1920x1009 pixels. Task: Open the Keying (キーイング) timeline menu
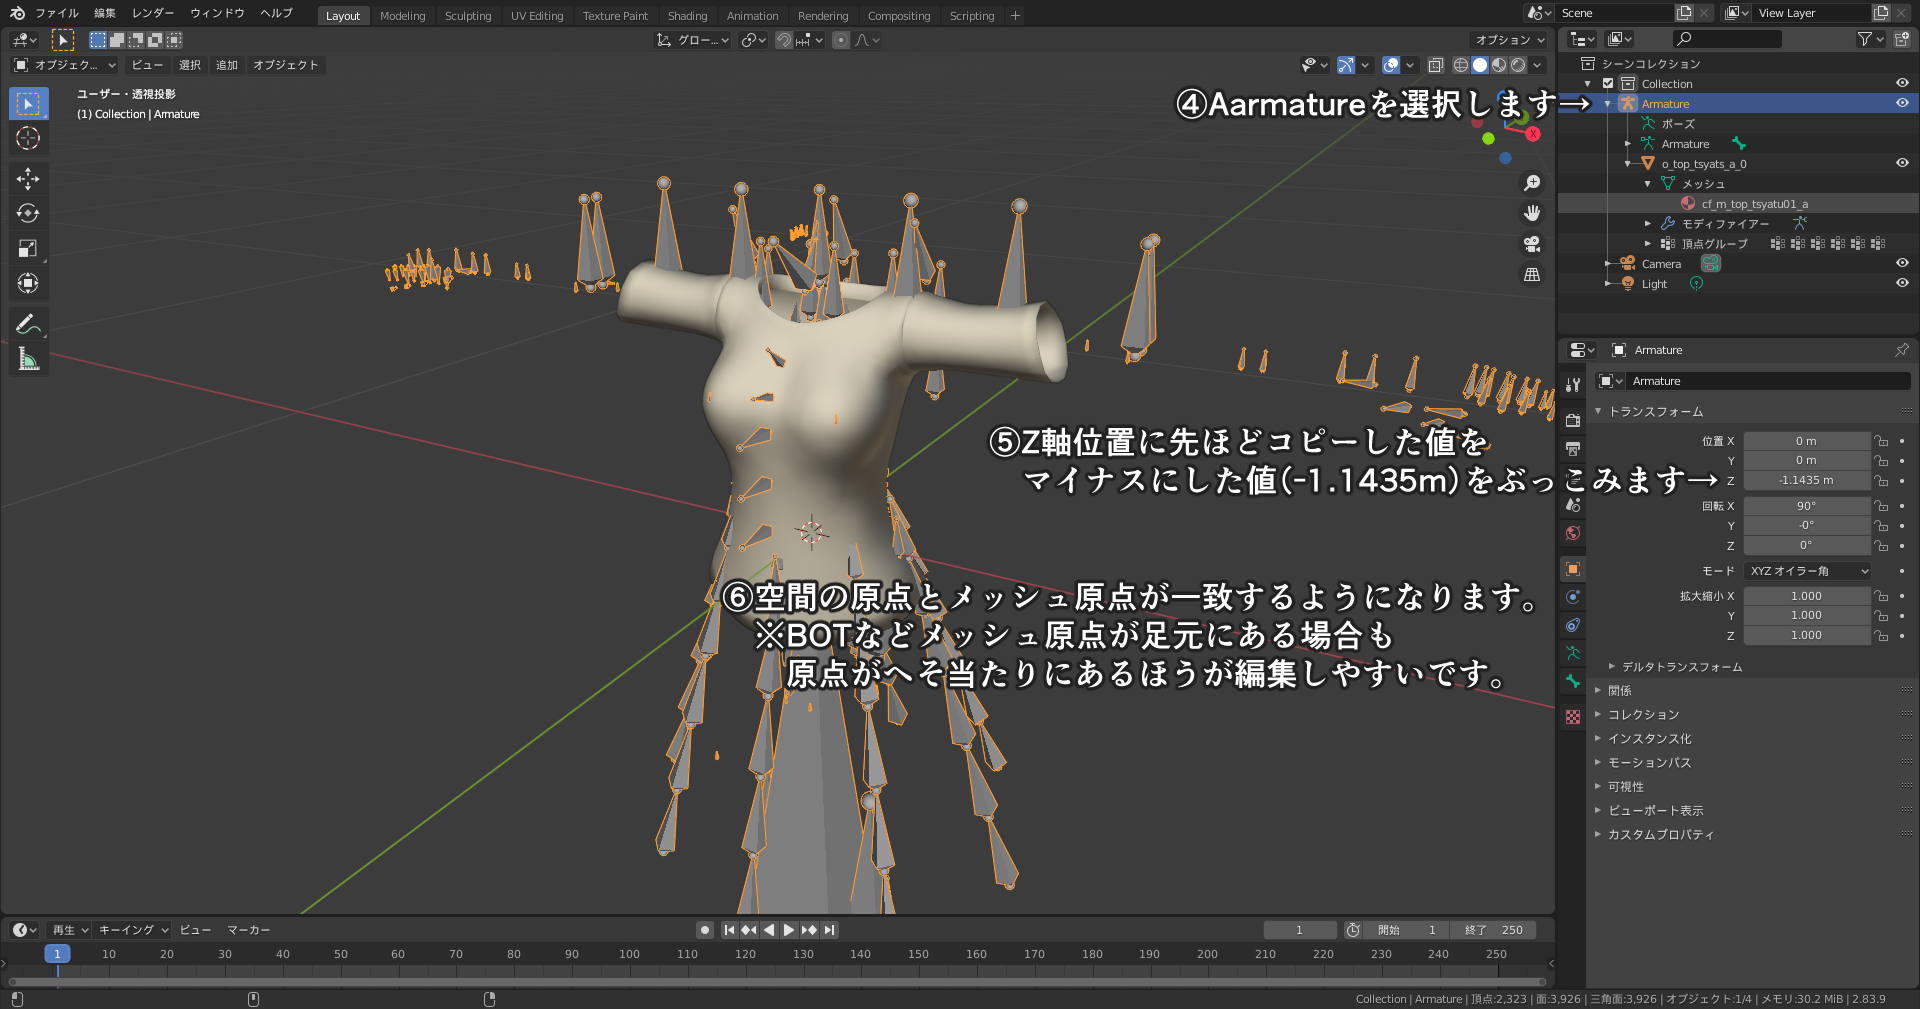133,930
